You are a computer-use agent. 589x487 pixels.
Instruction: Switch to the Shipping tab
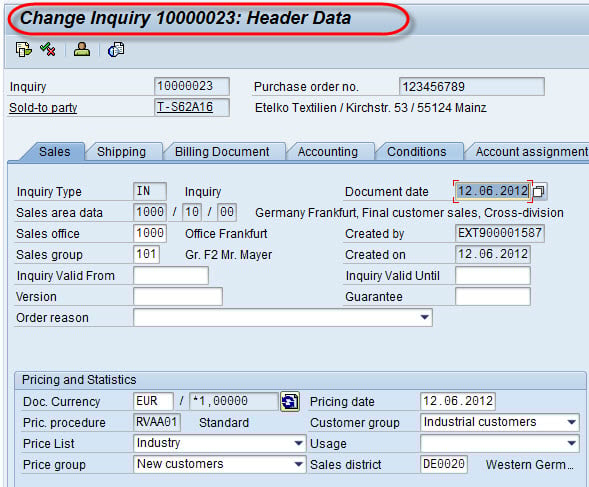[121, 152]
